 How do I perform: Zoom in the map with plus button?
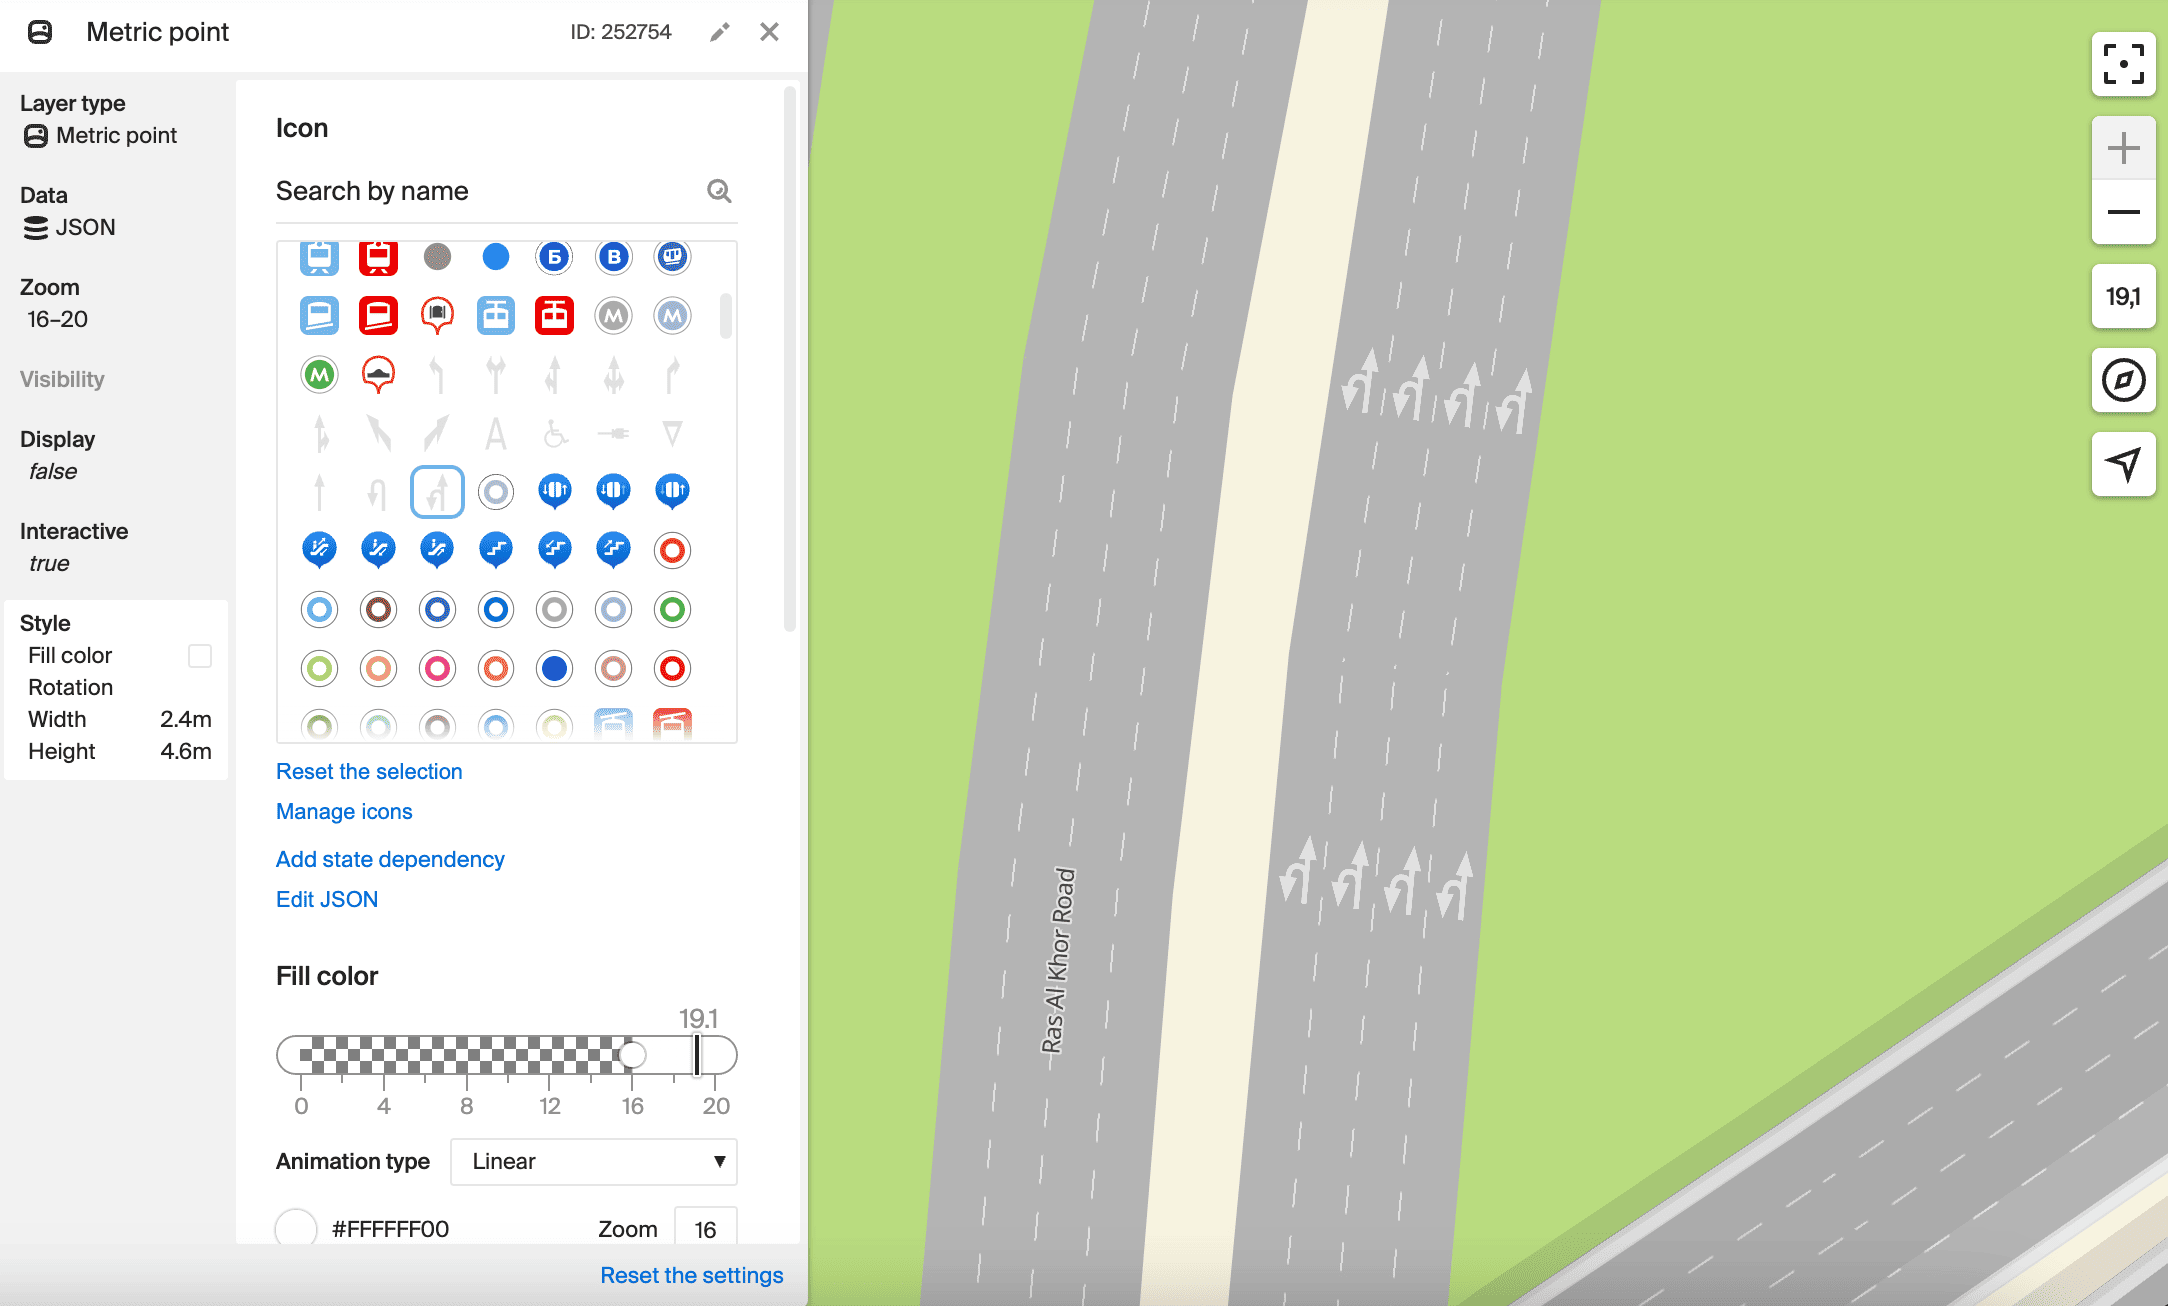pyautogui.click(x=2123, y=149)
